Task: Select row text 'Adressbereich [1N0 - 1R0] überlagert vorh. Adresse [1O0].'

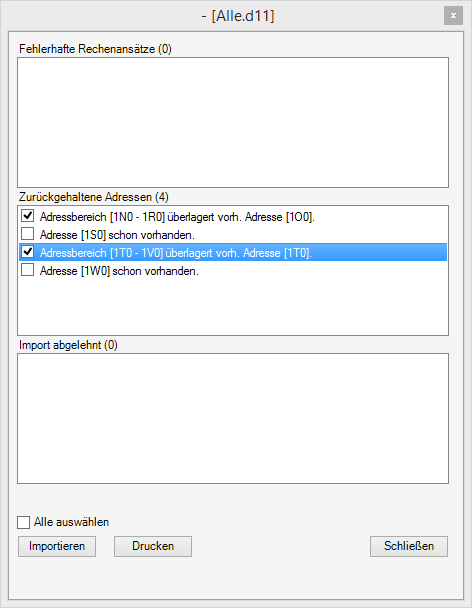Action: 177,217
